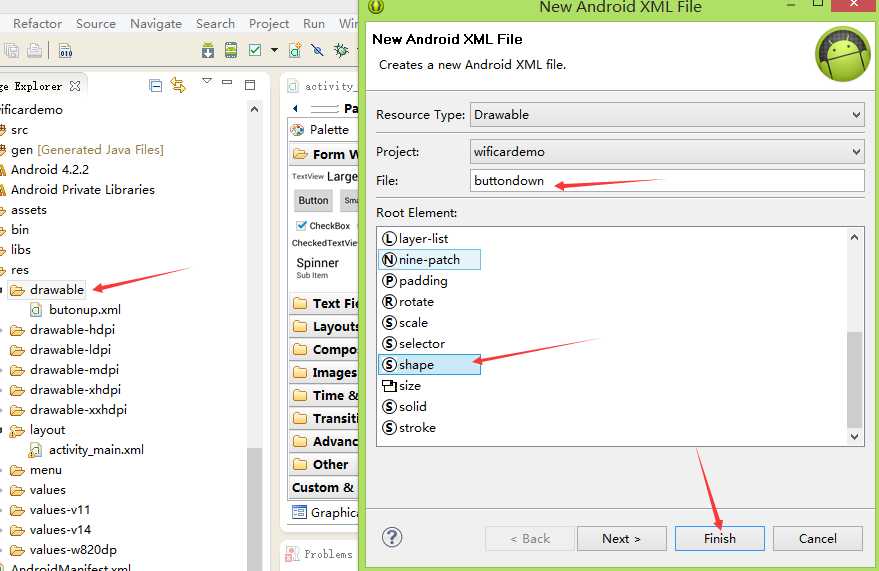
Task: Select the scale root element
Action: point(405,323)
